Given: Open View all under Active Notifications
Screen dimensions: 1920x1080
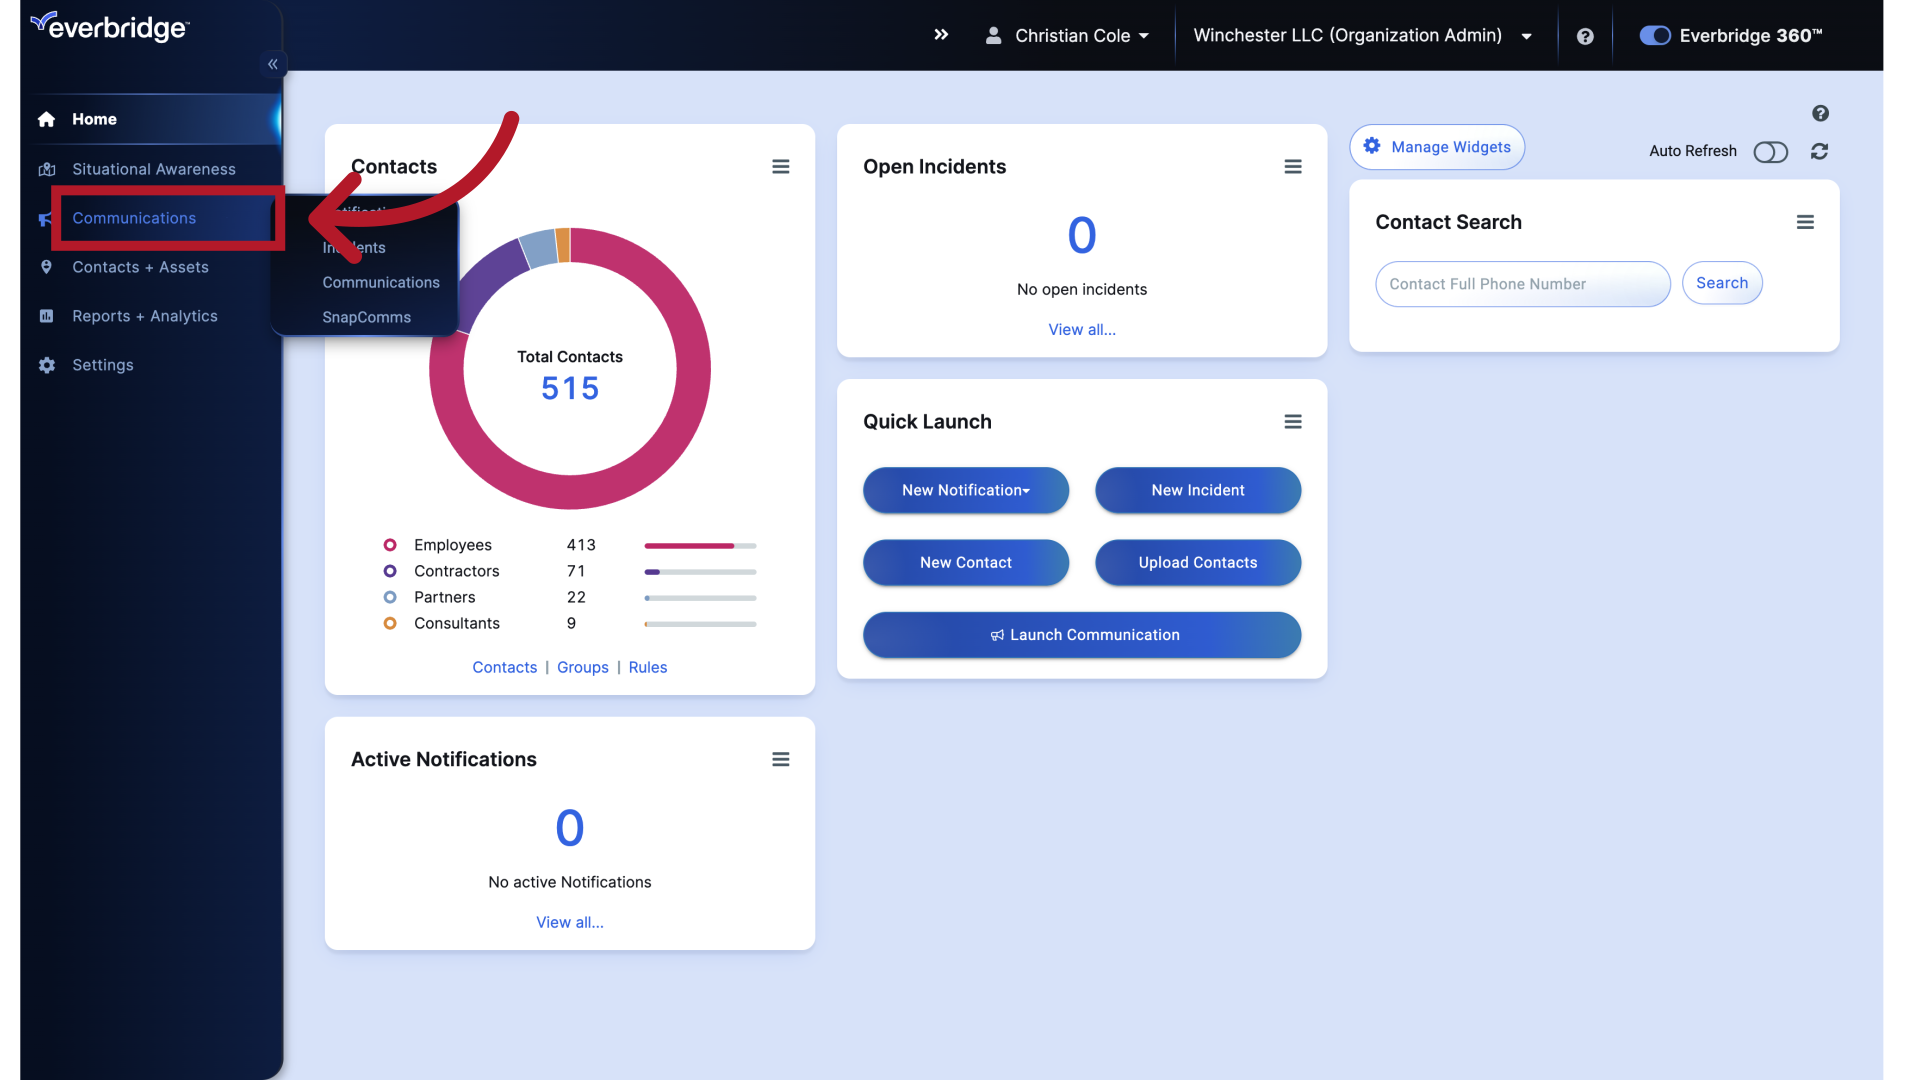Looking at the screenshot, I should click(569, 922).
